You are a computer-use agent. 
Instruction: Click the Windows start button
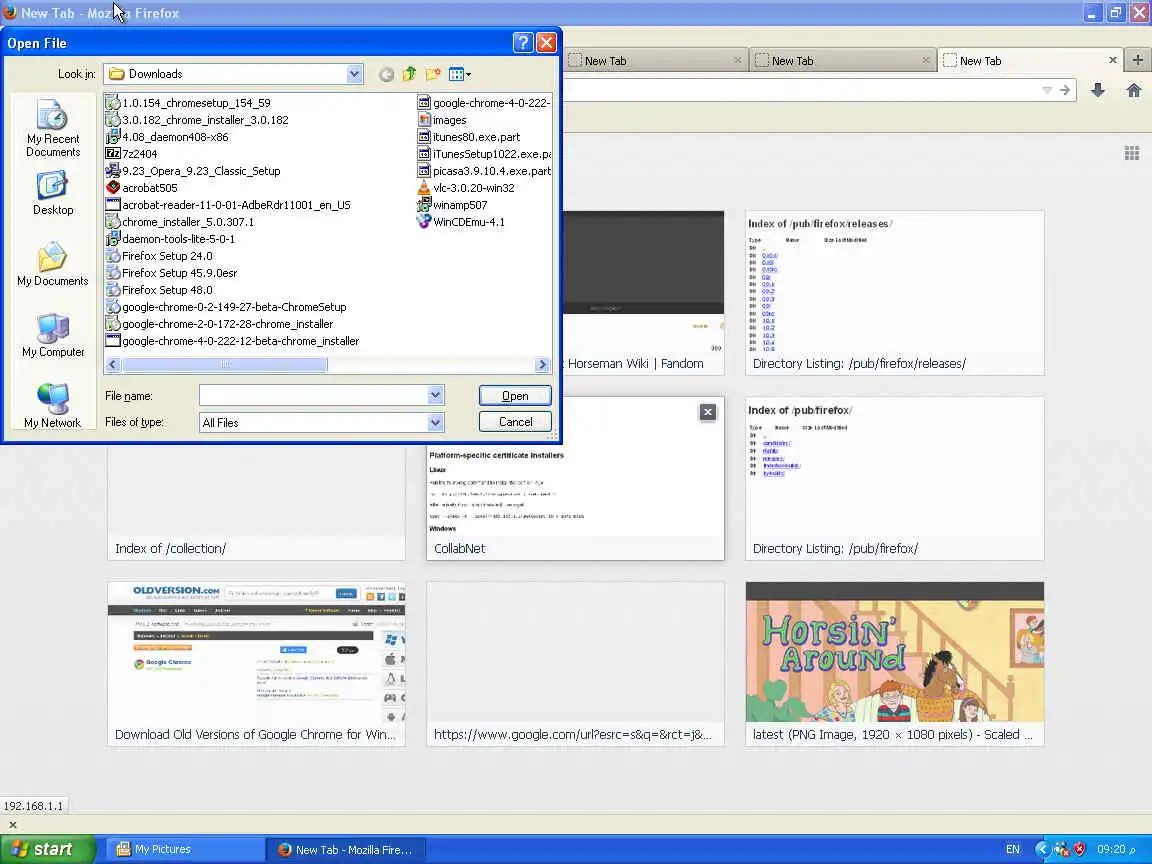coord(47,849)
